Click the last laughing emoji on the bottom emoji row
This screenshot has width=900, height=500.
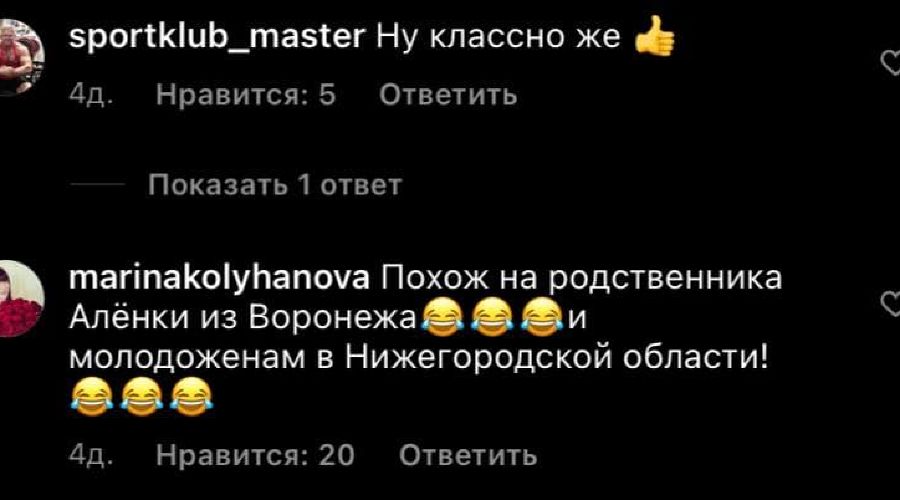click(191, 397)
